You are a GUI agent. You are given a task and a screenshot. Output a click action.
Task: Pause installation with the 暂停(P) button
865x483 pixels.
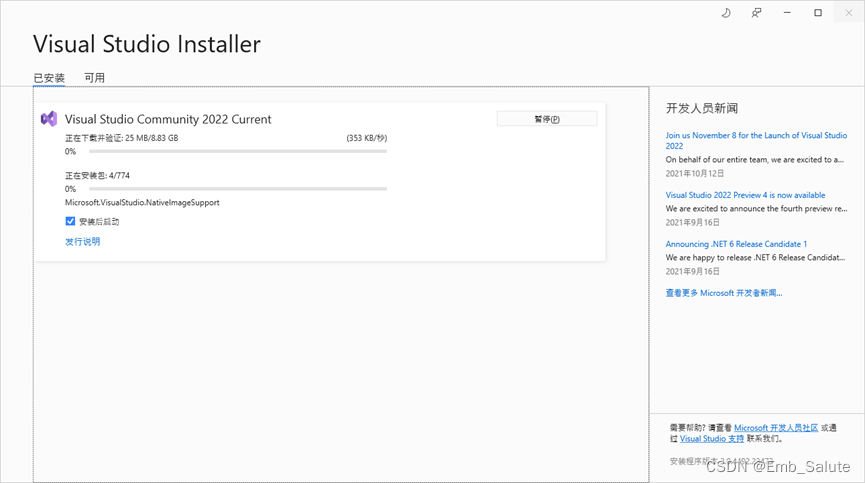point(547,119)
